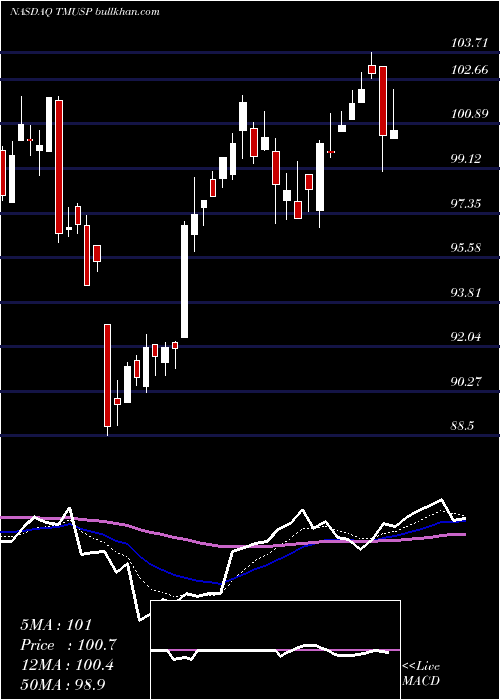Click the 102.66 price axis label

(x=469, y=70)
